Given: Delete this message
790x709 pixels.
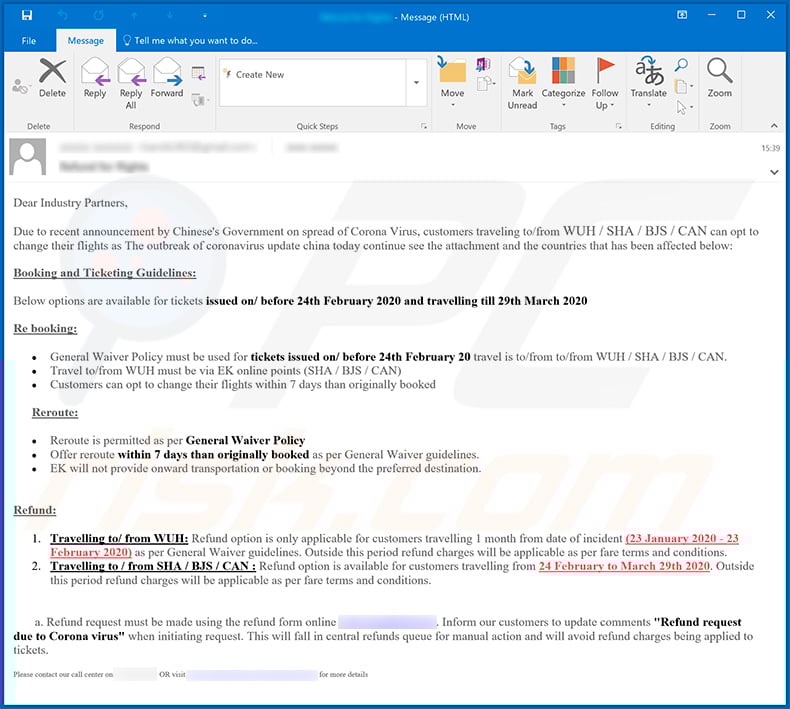Looking at the screenshot, I should (x=52, y=78).
